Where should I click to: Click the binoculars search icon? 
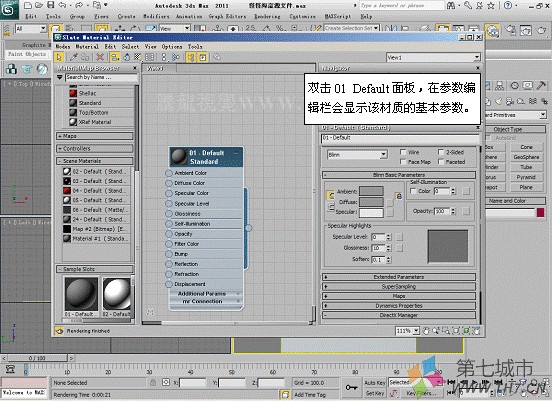[x=451, y=5]
